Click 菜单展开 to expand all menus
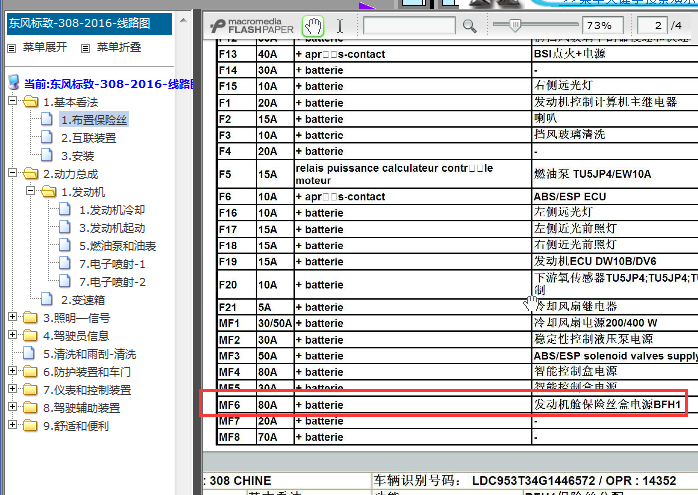698x495 pixels. click(x=45, y=47)
